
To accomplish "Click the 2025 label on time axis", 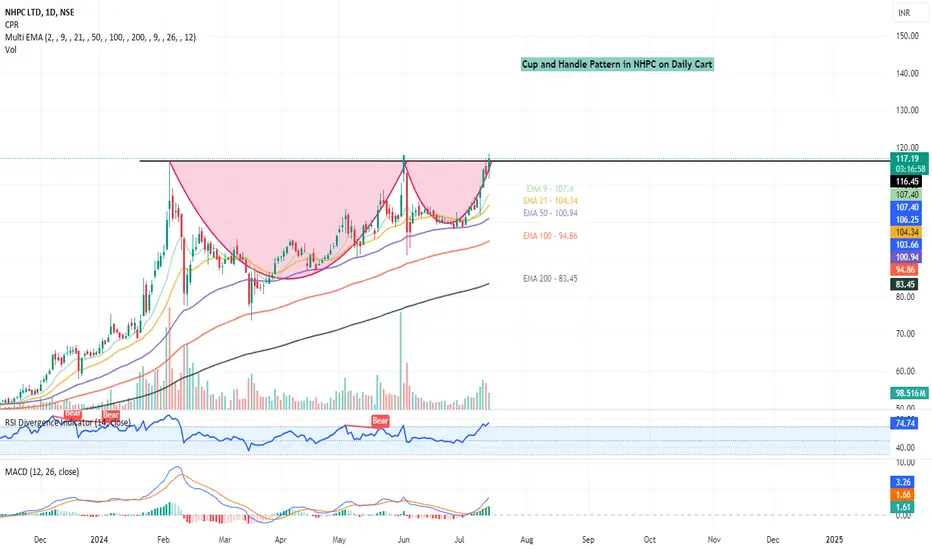I will coord(835,539).
